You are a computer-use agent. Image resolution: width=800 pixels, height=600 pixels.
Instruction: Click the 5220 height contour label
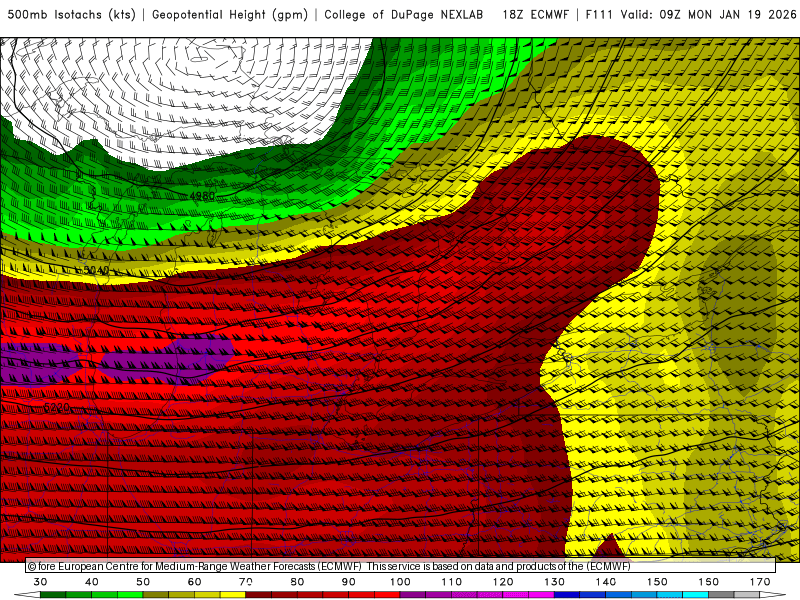click(x=57, y=407)
